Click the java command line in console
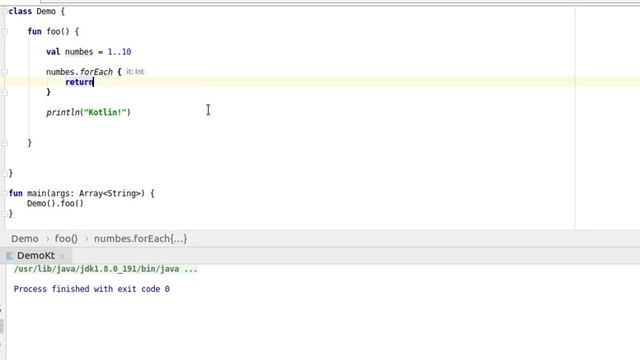 point(105,269)
